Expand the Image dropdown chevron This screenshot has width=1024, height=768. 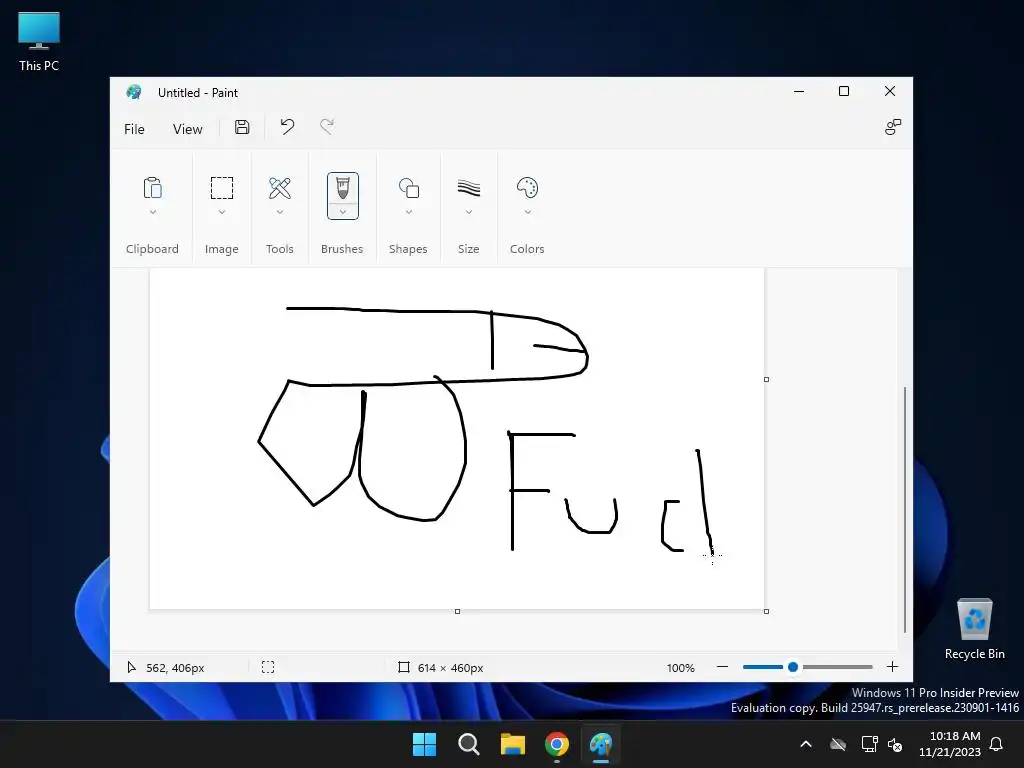click(221, 212)
